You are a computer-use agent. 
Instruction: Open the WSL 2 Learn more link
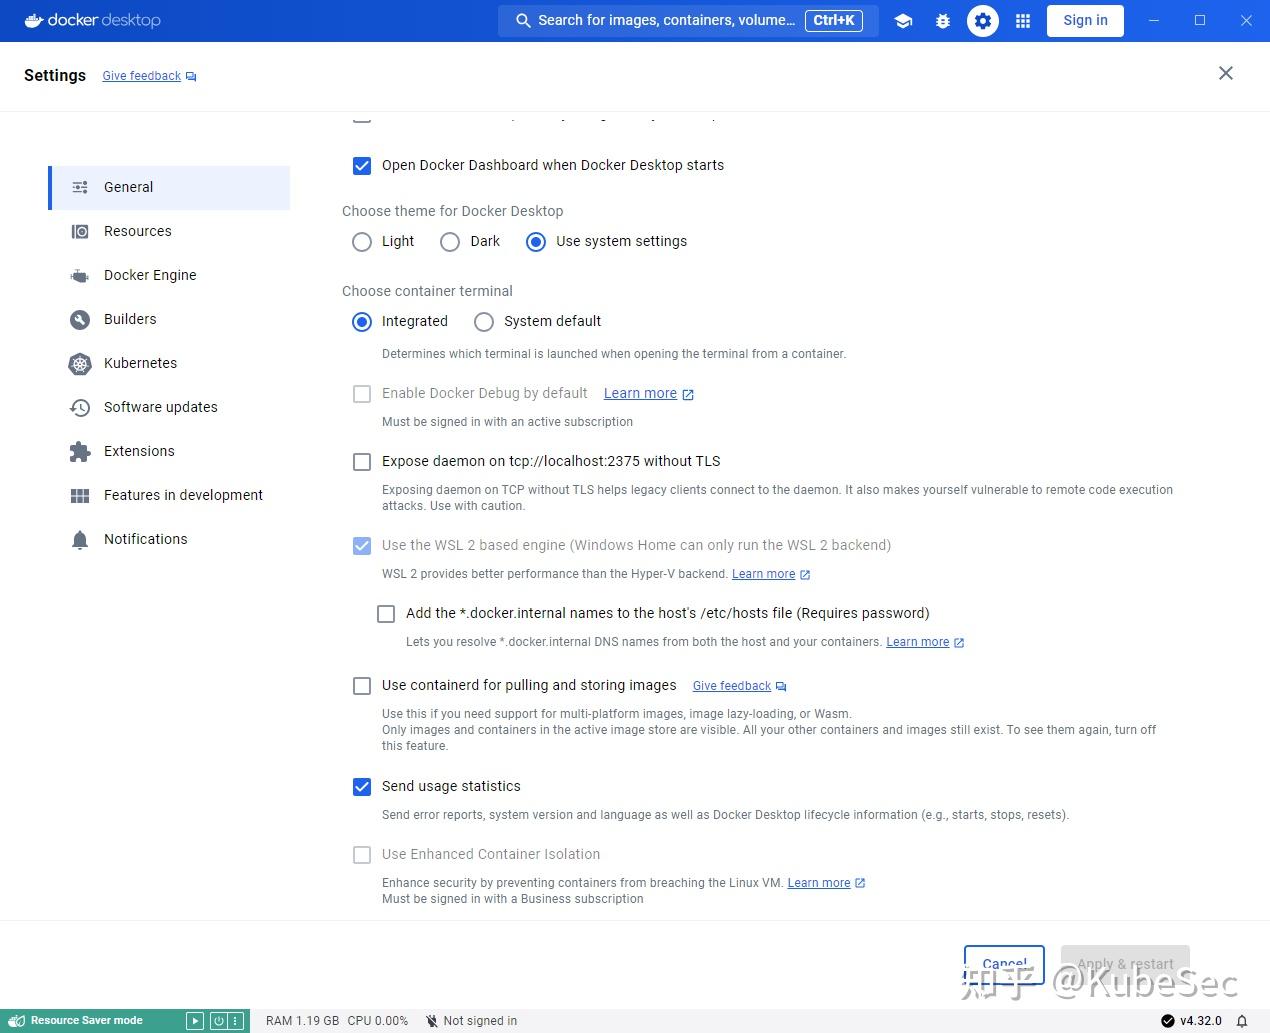[x=763, y=574]
